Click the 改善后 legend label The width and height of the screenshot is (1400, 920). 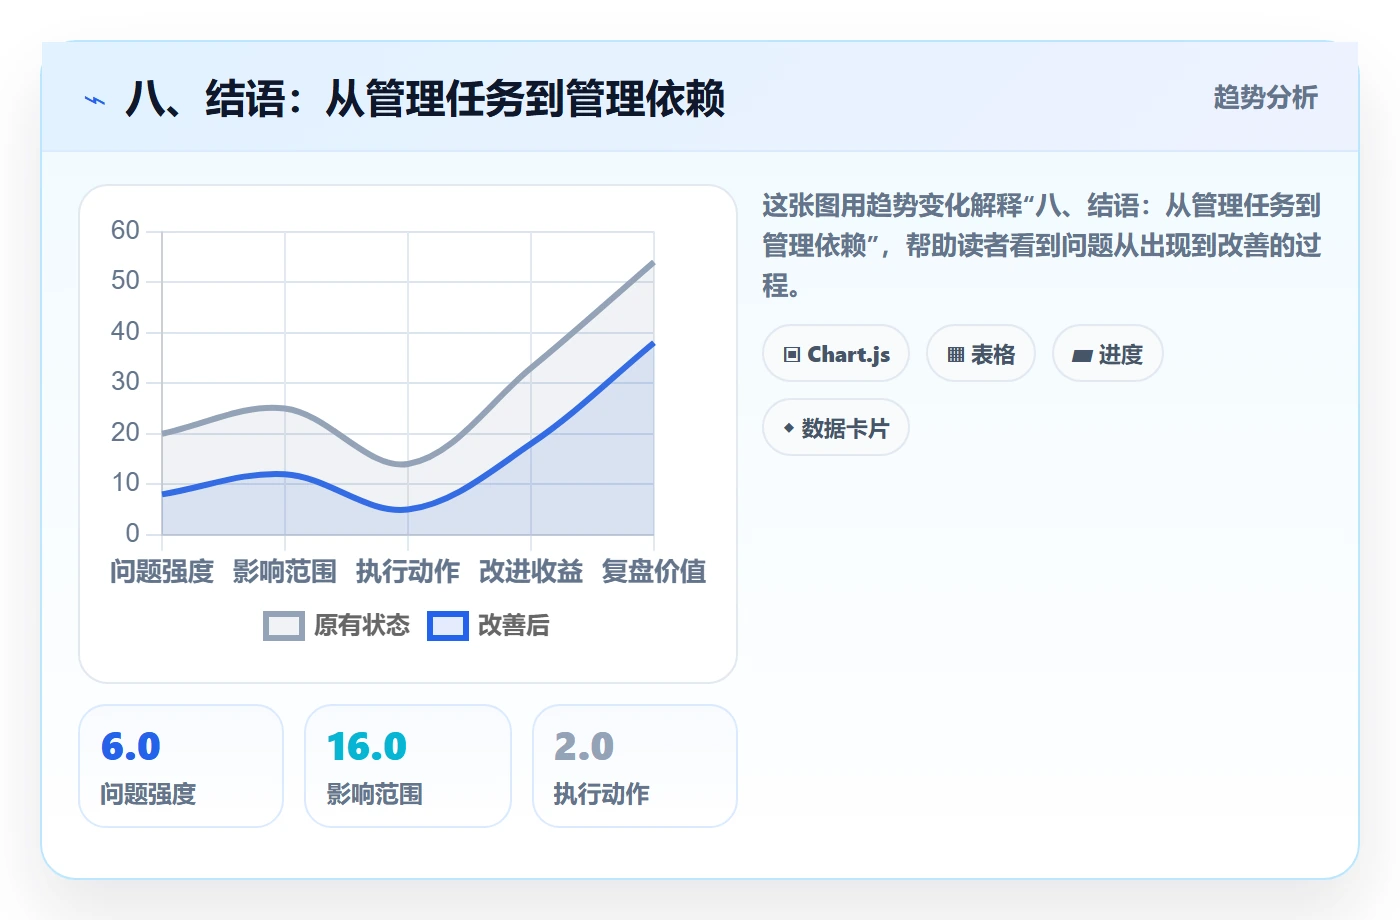point(514,626)
